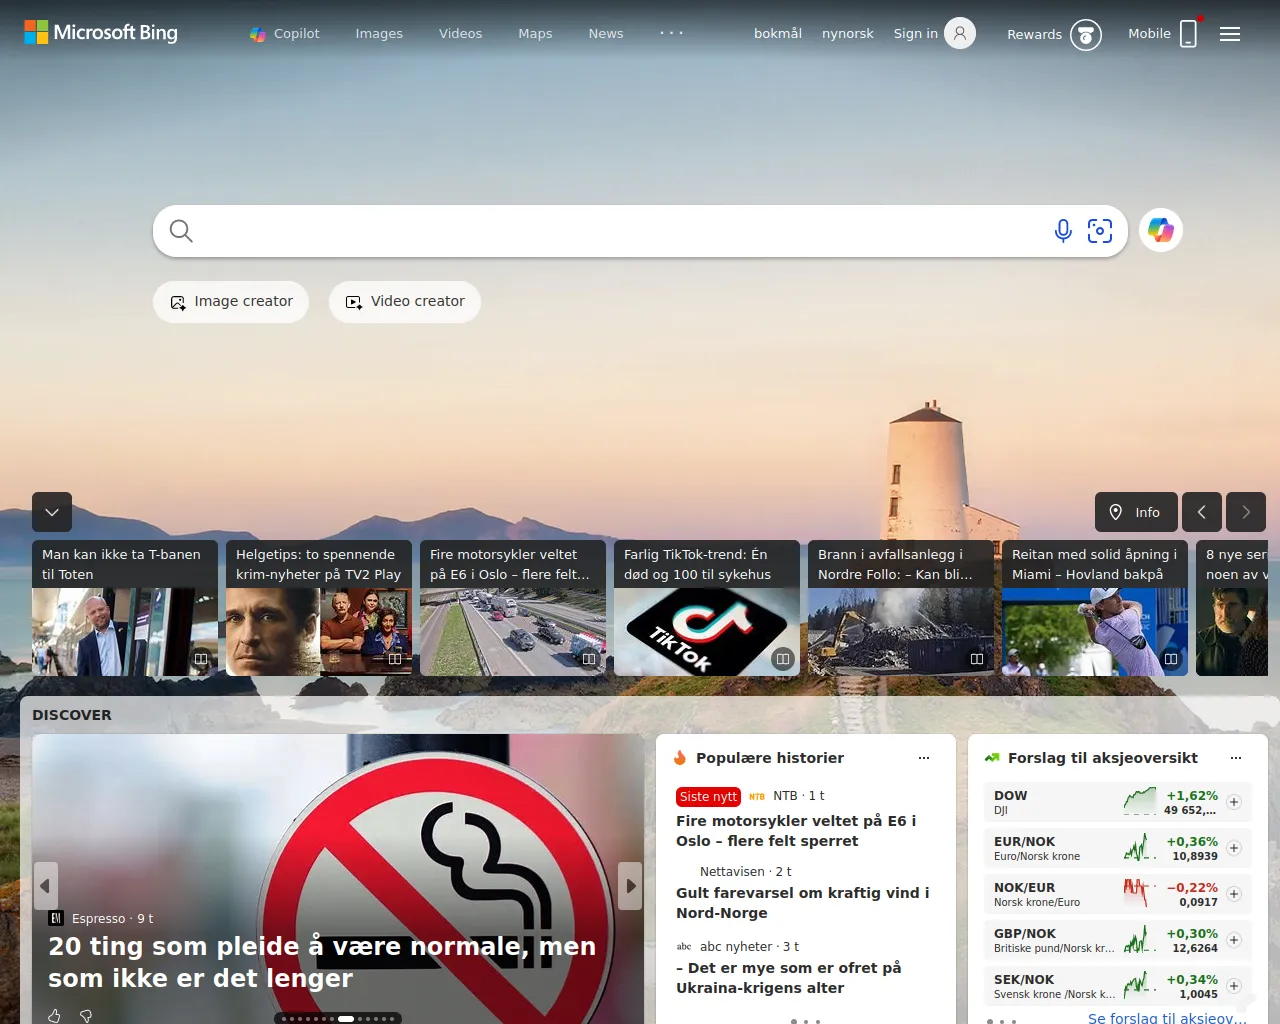Add NOK/EUR to watchlist with plus
1280x1024 pixels.
1234,894
